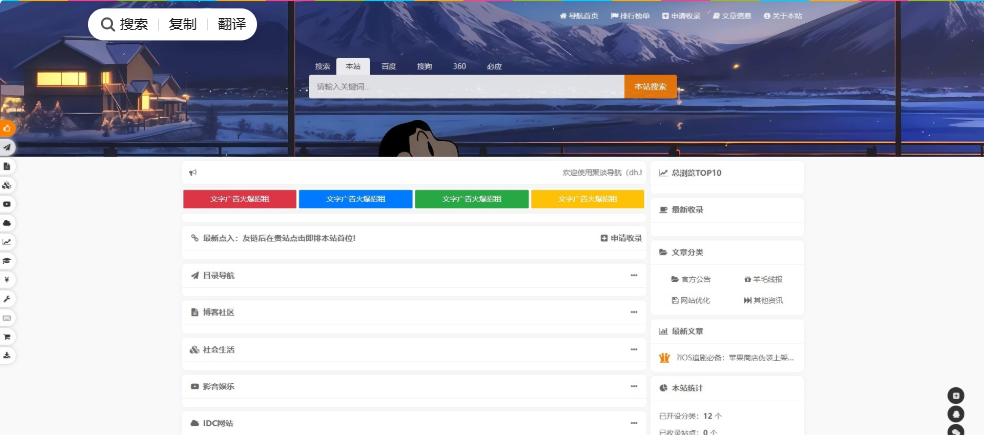Open the three-dot menu for 社会生活
This screenshot has width=984, height=435.
click(x=633, y=349)
